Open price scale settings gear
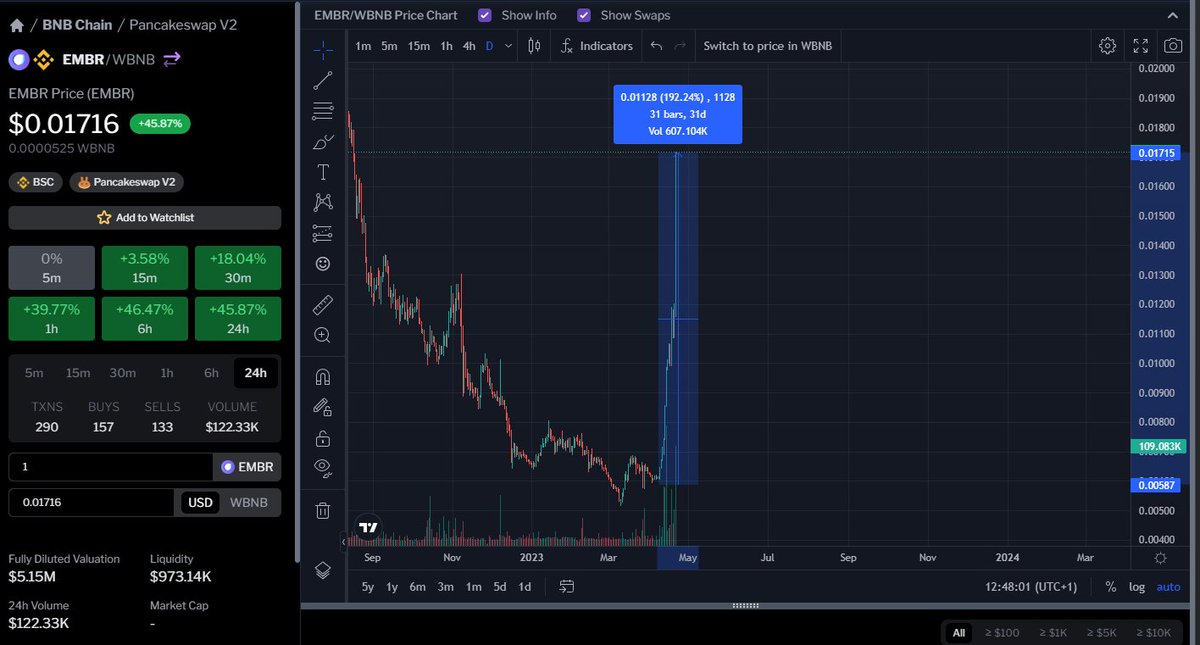 (1160, 558)
